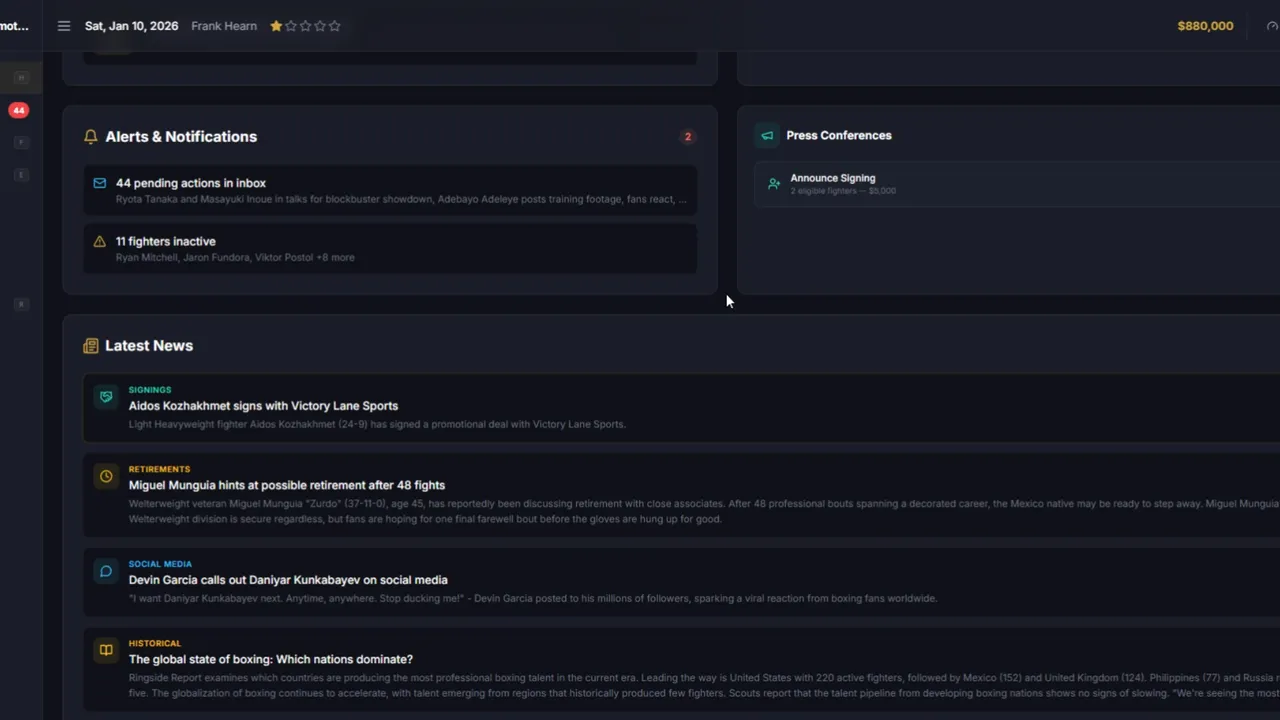Start the Announce Signing press conference
1280x720 pixels.
(x=1017, y=184)
